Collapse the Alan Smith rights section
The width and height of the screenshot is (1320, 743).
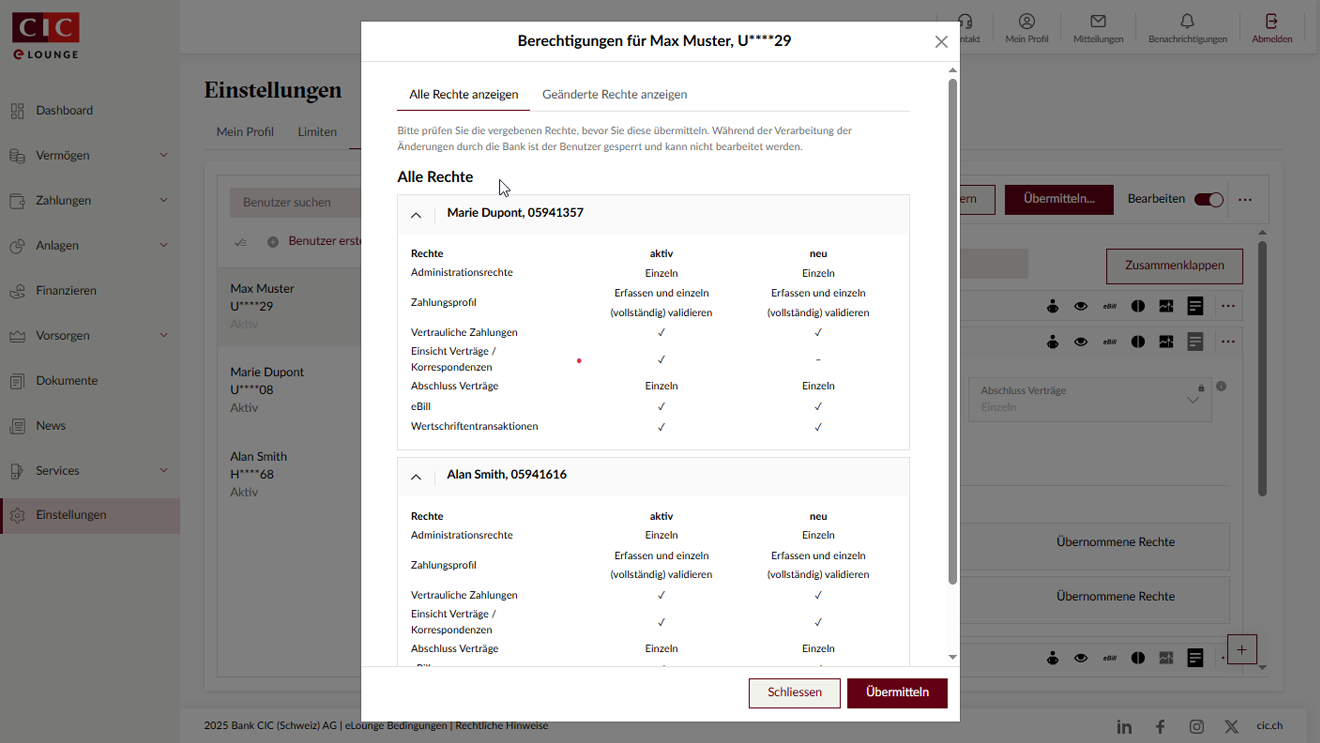416,477
